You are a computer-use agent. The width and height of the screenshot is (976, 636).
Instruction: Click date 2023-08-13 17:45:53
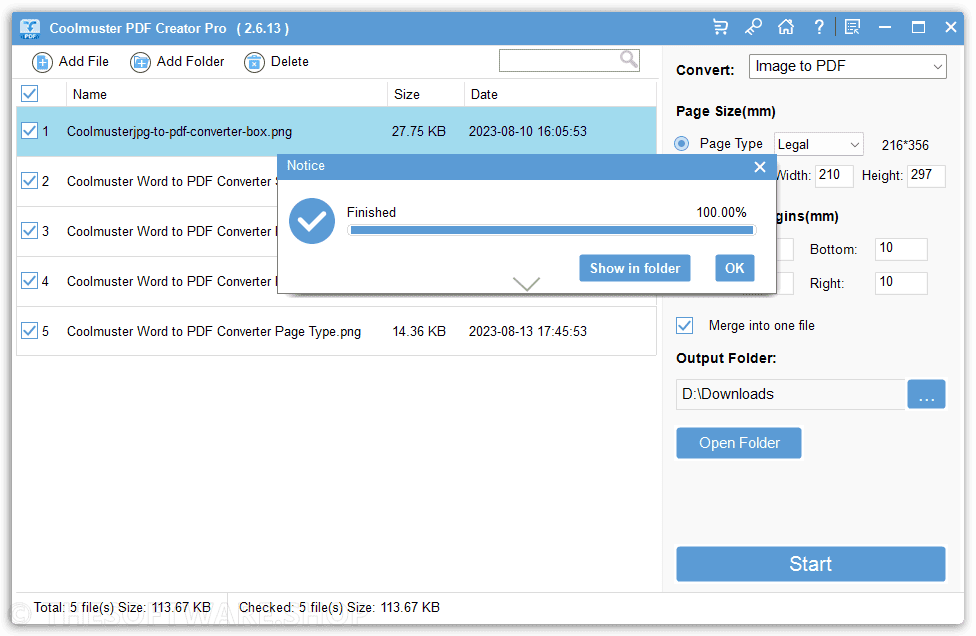point(528,331)
